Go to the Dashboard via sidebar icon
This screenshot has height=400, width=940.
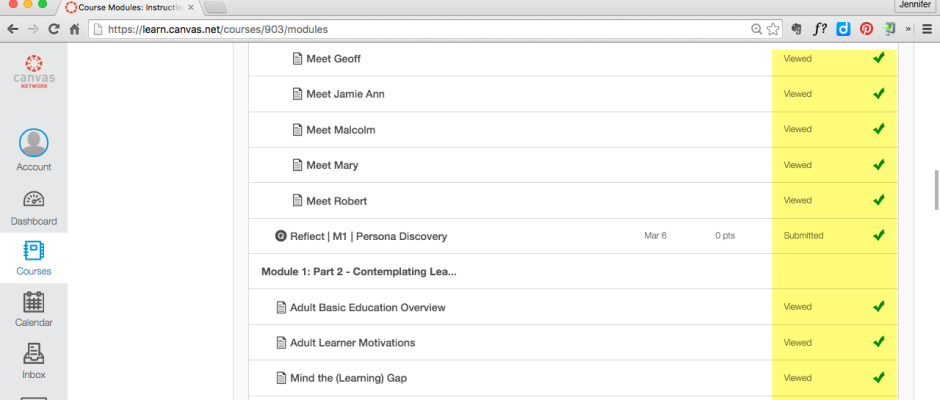click(x=34, y=206)
